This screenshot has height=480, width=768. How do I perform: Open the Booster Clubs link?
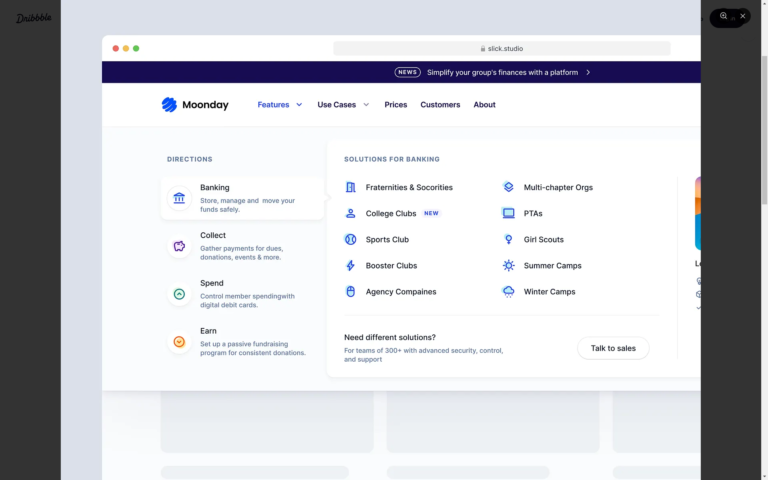click(391, 265)
